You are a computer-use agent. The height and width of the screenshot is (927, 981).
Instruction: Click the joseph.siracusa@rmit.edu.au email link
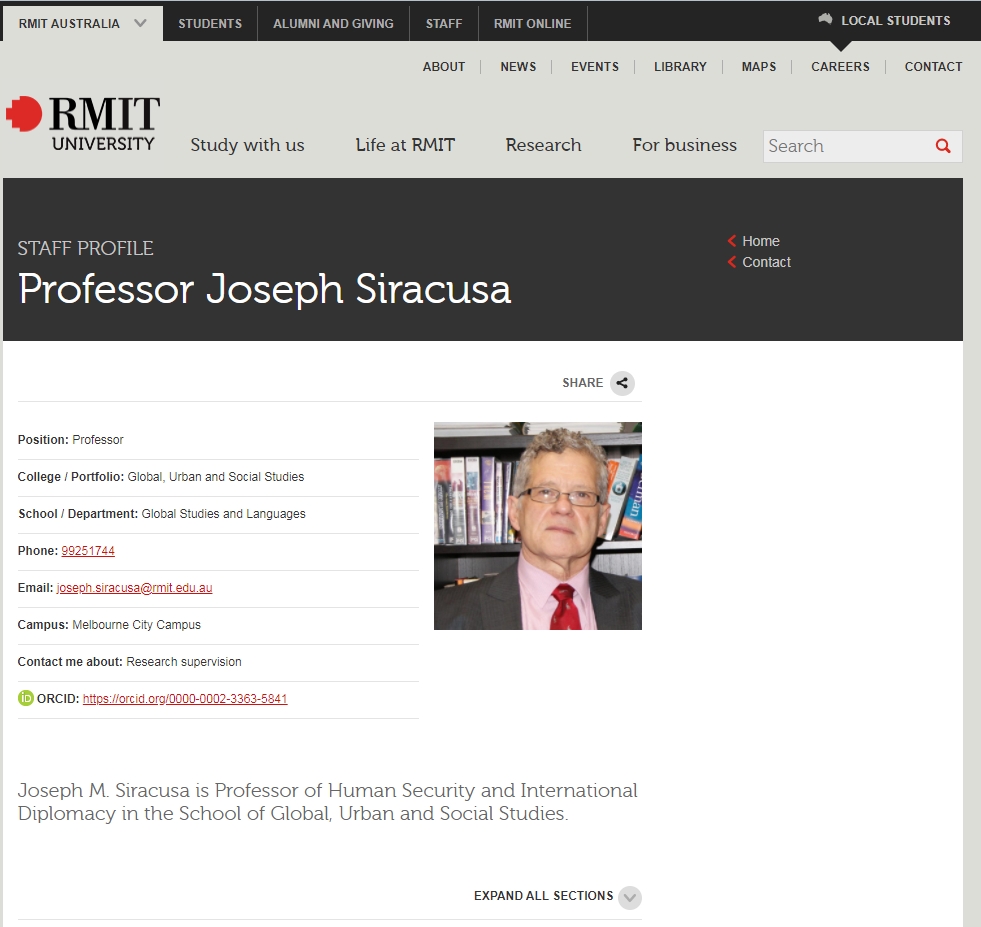coord(135,588)
